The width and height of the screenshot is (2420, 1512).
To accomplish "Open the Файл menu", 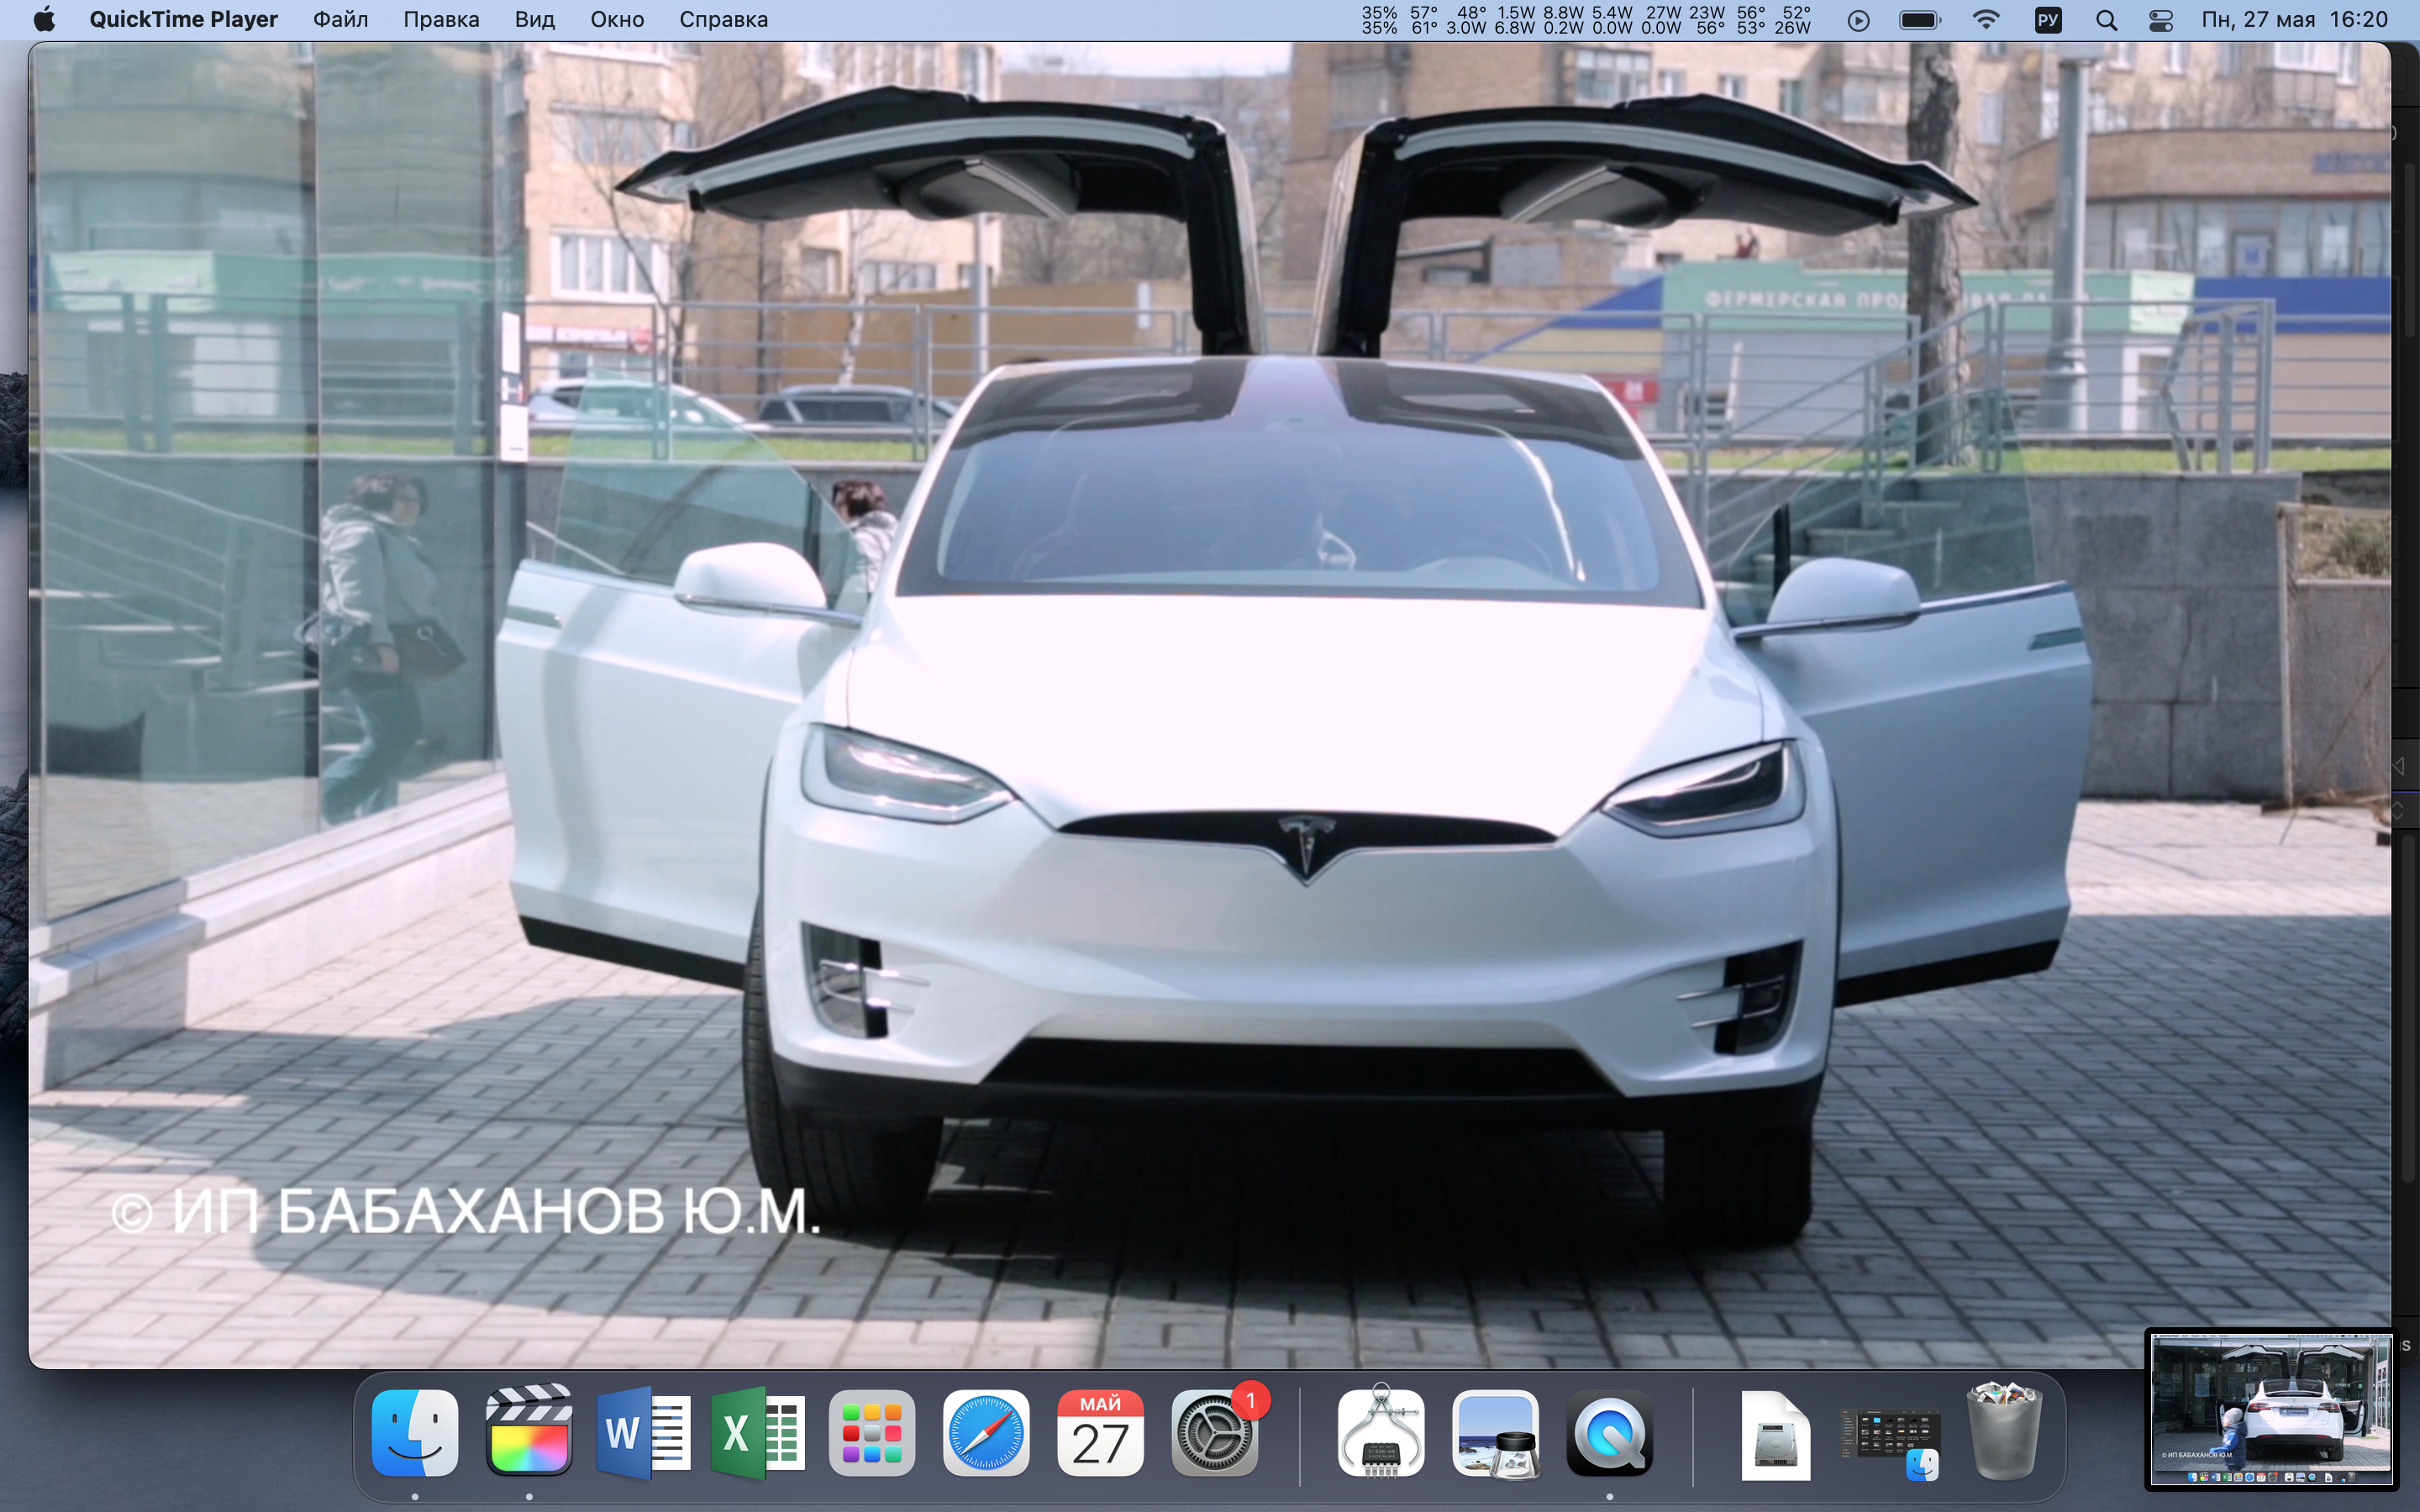I will (340, 20).
